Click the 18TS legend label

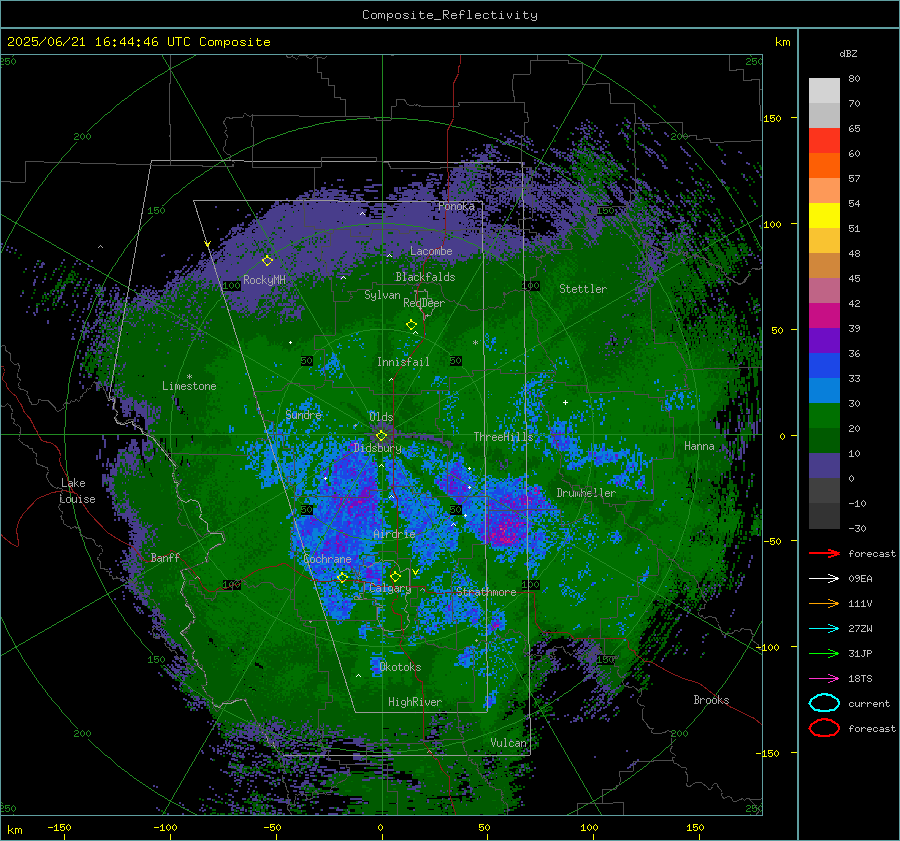[x=860, y=679]
